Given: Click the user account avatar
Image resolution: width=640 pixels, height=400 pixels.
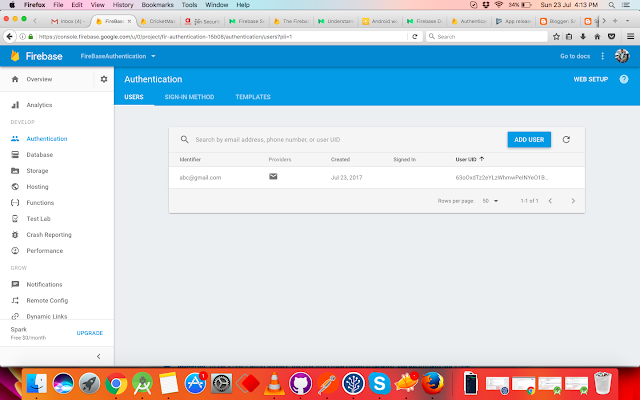Looking at the screenshot, I should click(x=622, y=56).
